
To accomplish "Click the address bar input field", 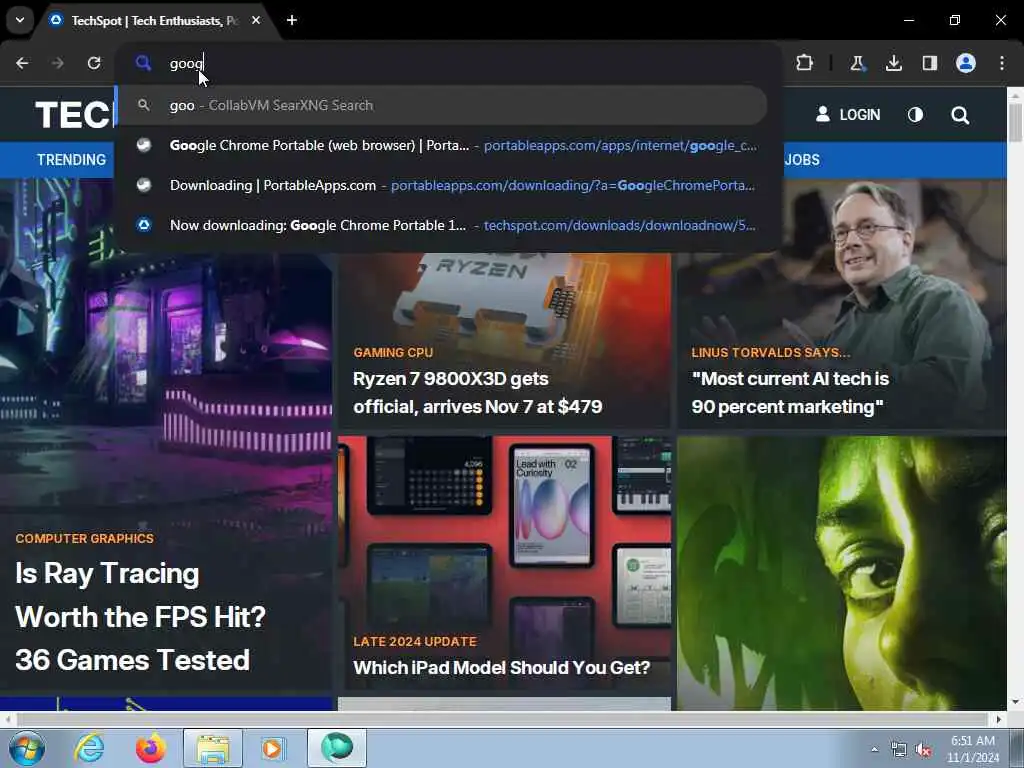I will tap(457, 63).
